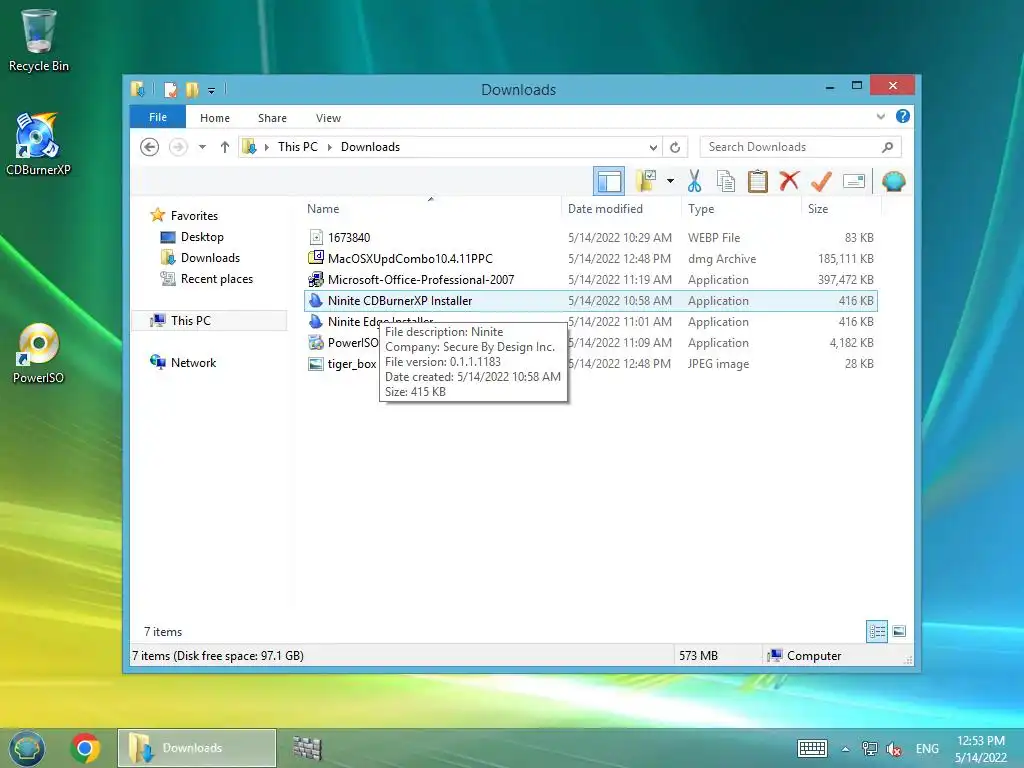1024x768 pixels.
Task: Go up one level with Up arrow
Action: click(x=225, y=147)
